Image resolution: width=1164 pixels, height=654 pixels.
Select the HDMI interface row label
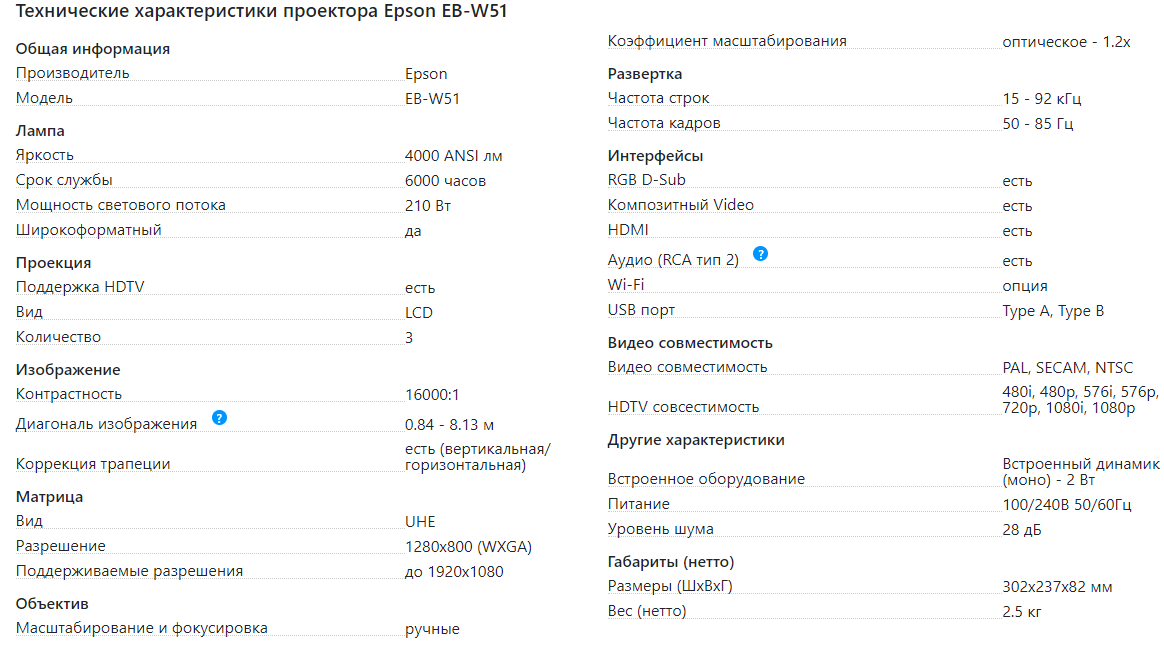pos(628,230)
